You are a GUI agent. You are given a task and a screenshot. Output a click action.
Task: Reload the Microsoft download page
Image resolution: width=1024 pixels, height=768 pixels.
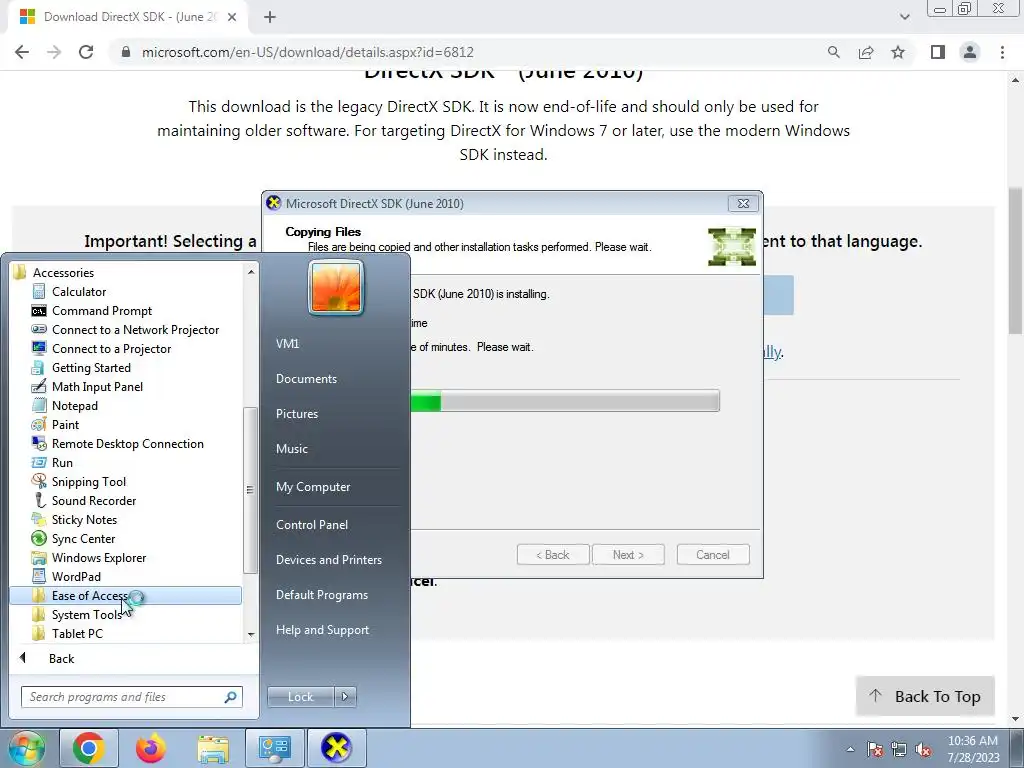point(86,52)
